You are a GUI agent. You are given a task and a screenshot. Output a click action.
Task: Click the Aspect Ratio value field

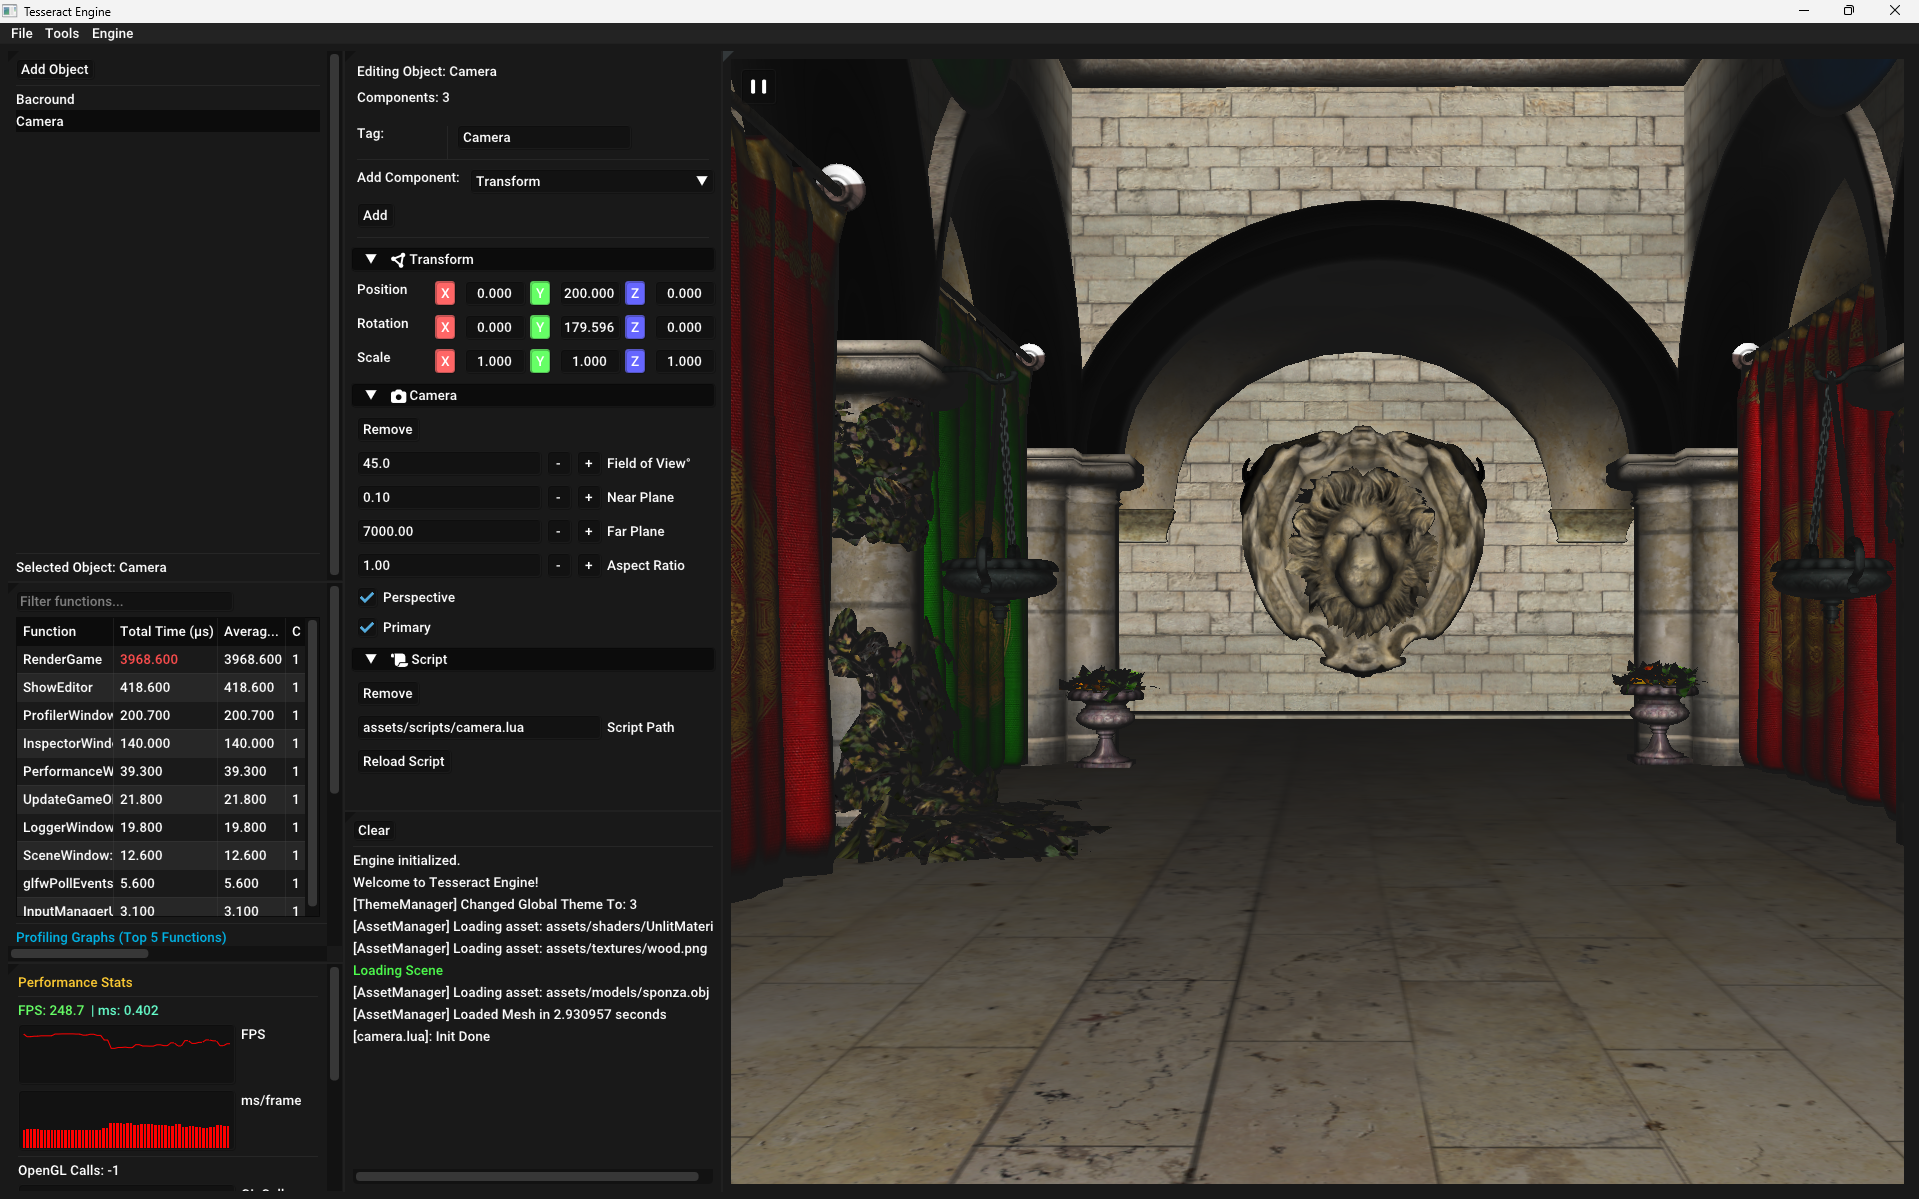point(448,565)
